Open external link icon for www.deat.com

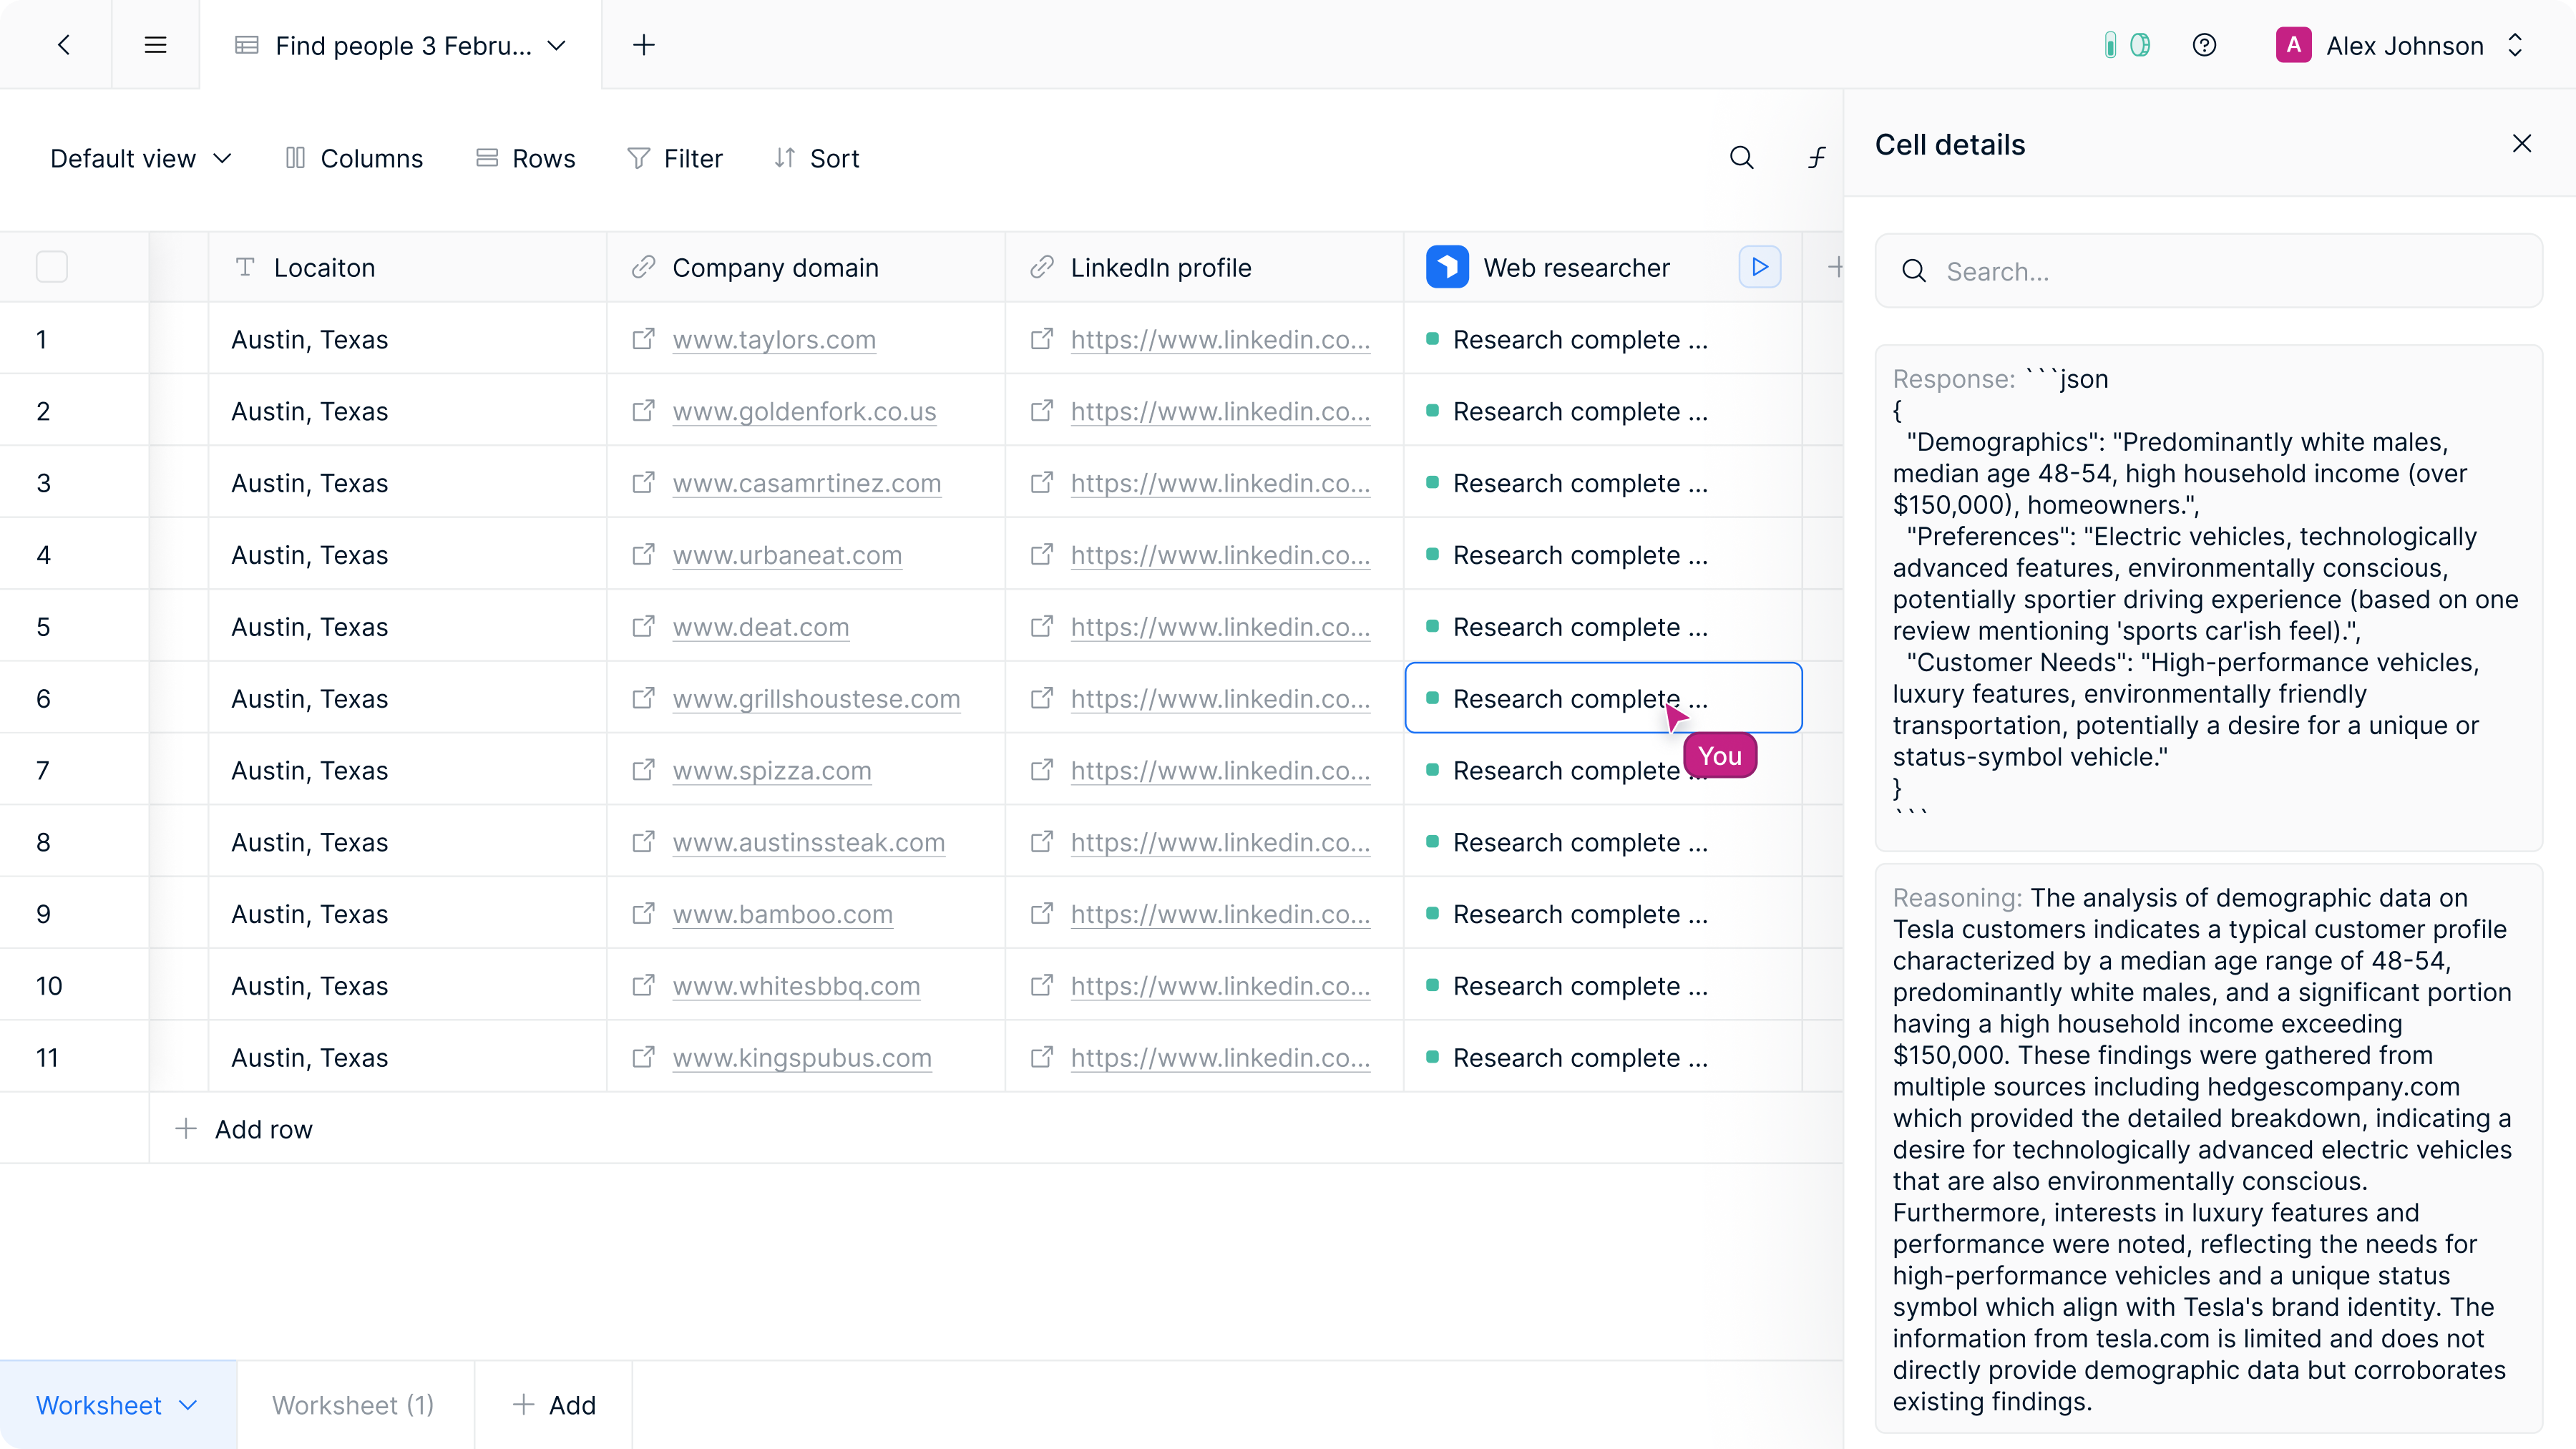(x=643, y=627)
